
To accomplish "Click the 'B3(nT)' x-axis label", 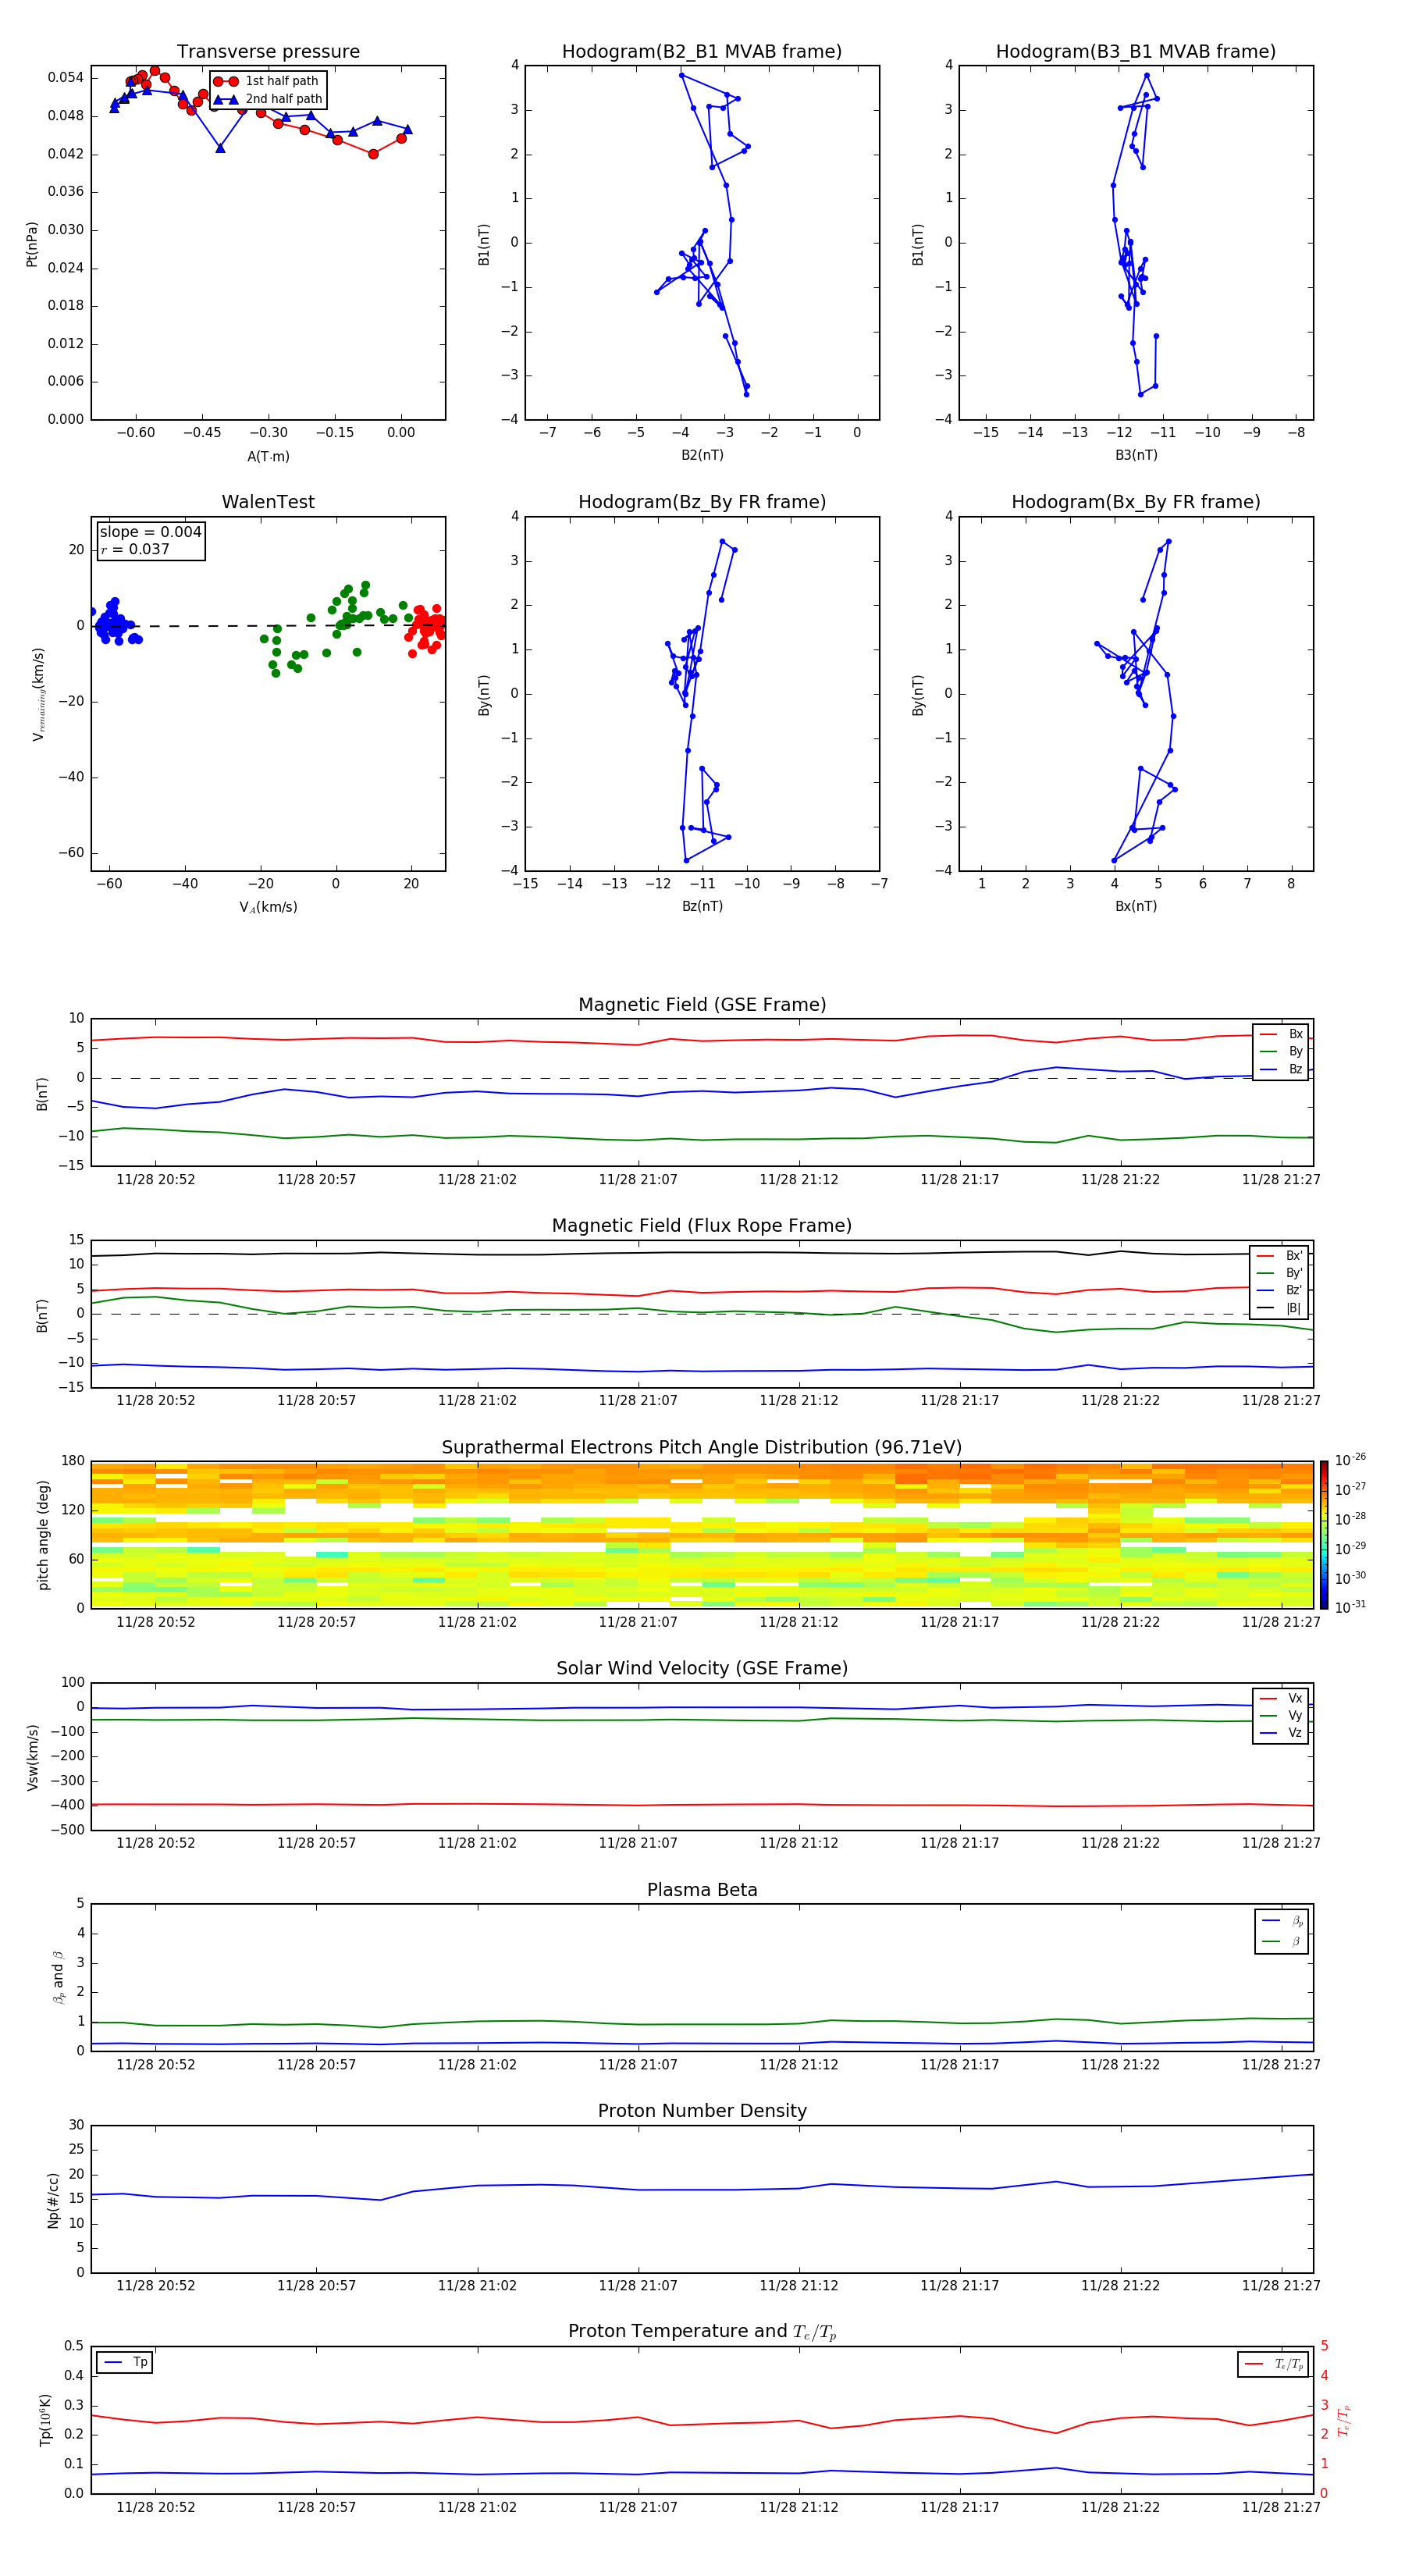I will click(1136, 455).
